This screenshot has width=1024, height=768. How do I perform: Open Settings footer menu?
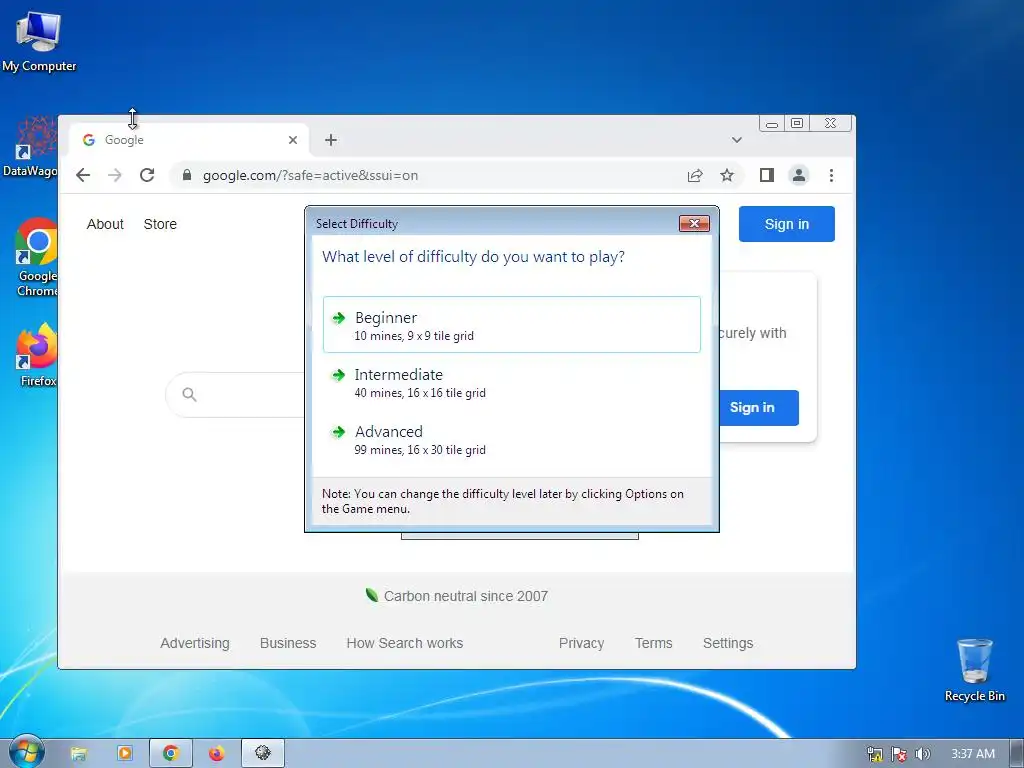point(728,643)
